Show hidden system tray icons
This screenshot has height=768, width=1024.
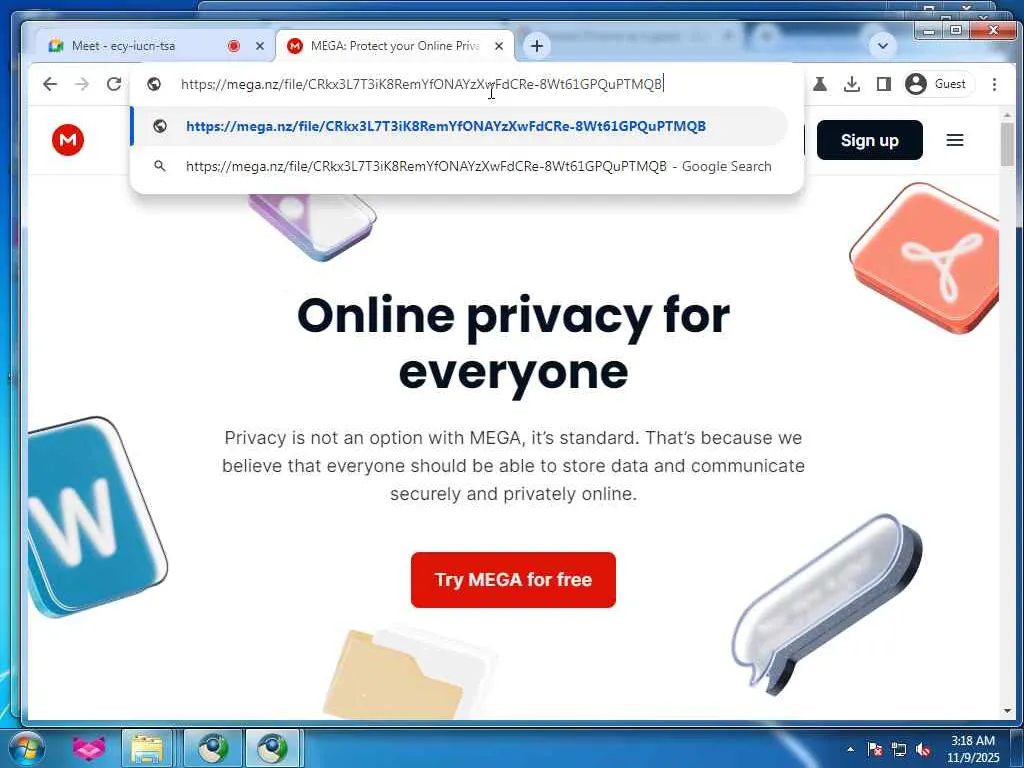tap(850, 749)
